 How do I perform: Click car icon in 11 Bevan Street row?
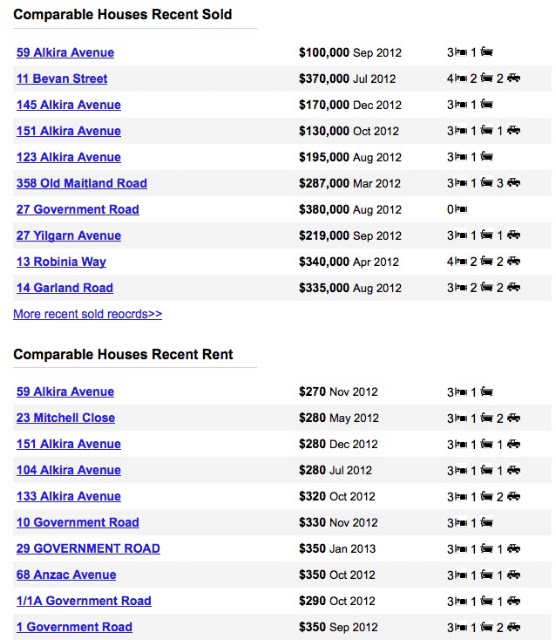pos(514,78)
